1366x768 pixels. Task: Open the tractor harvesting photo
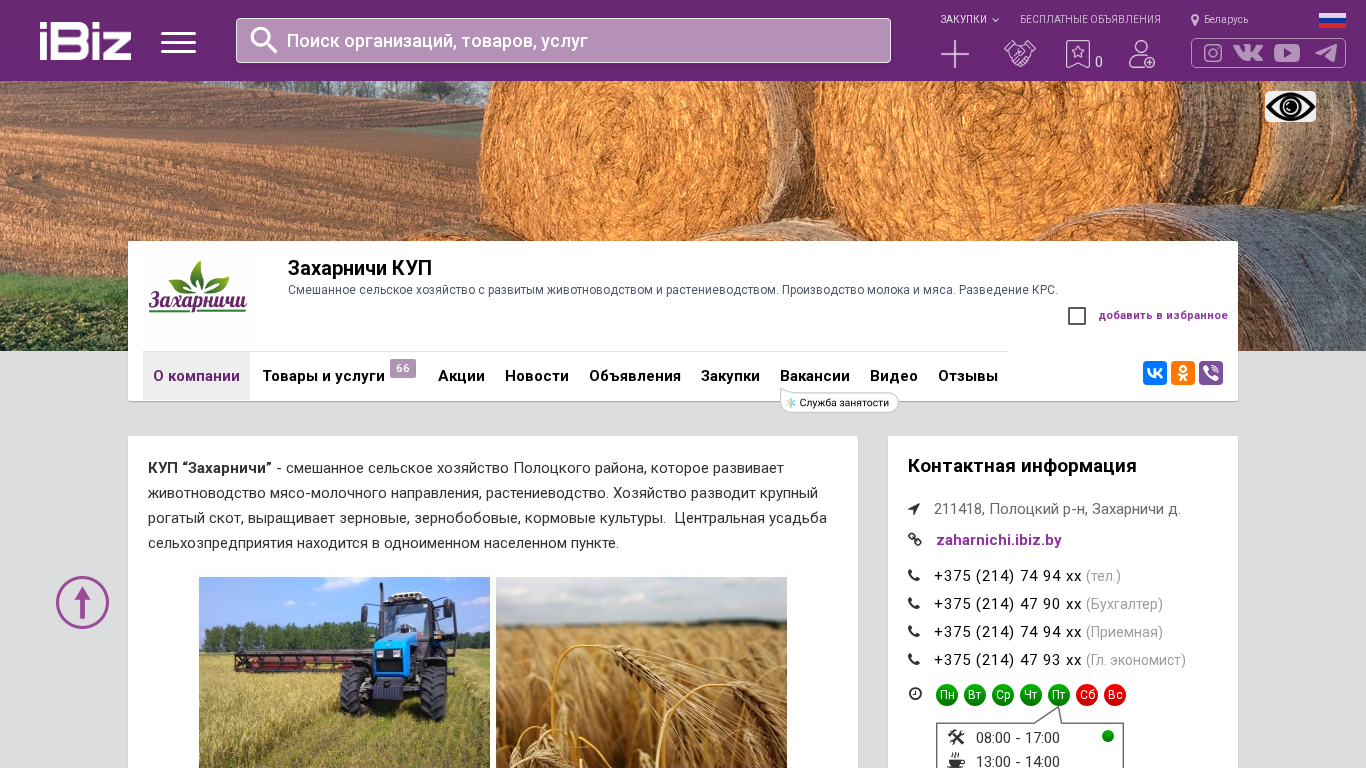344,672
